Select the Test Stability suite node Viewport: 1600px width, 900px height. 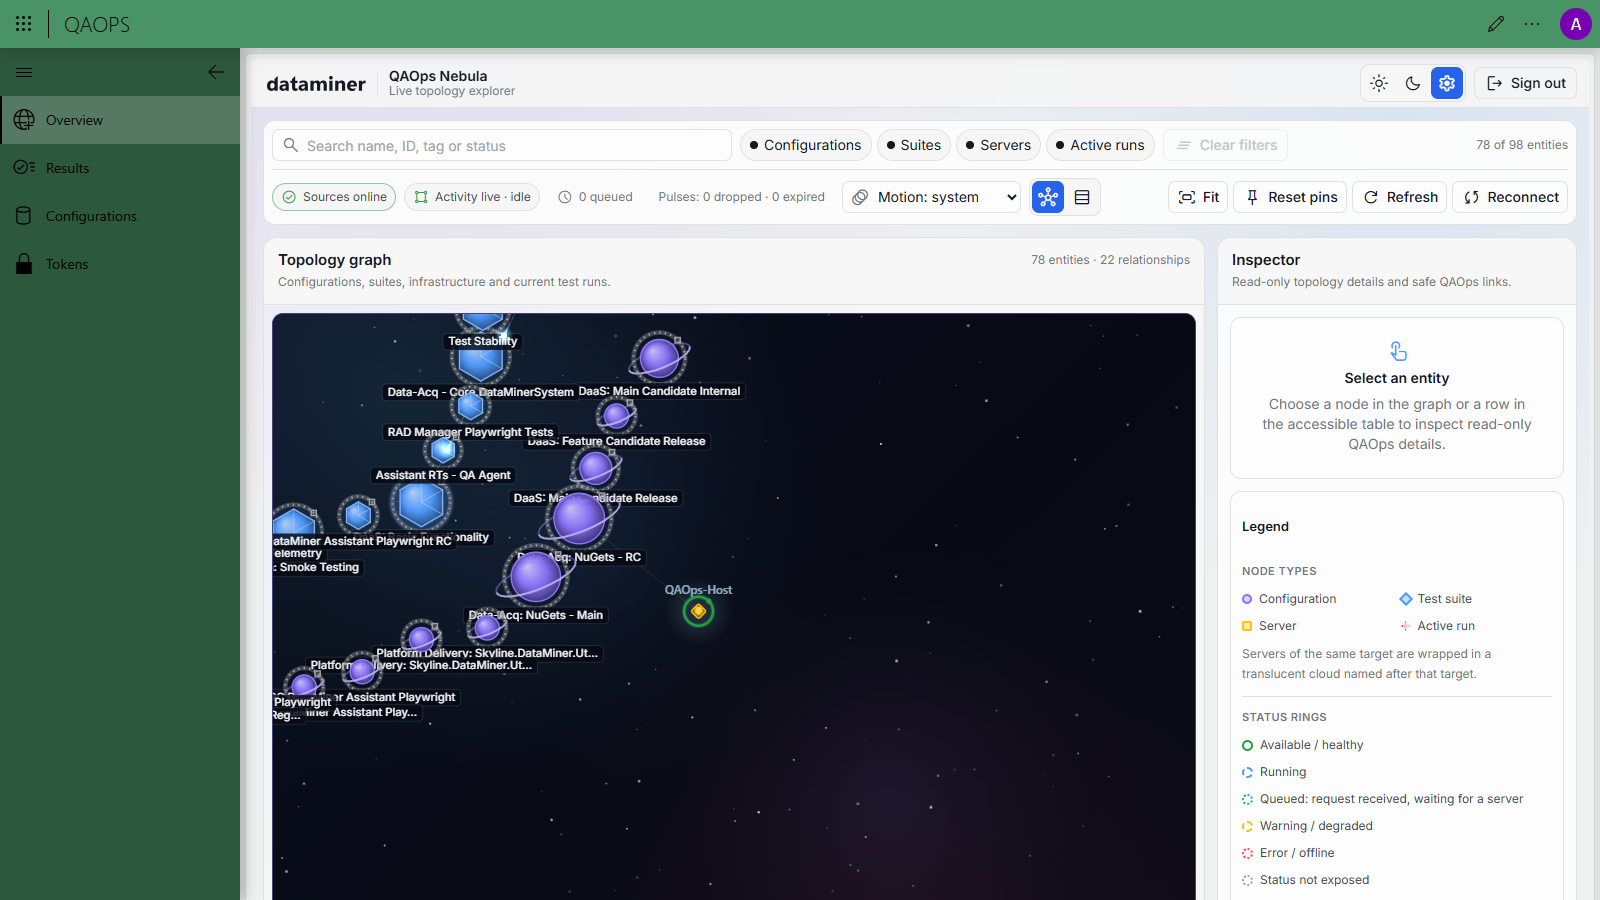pos(483,321)
